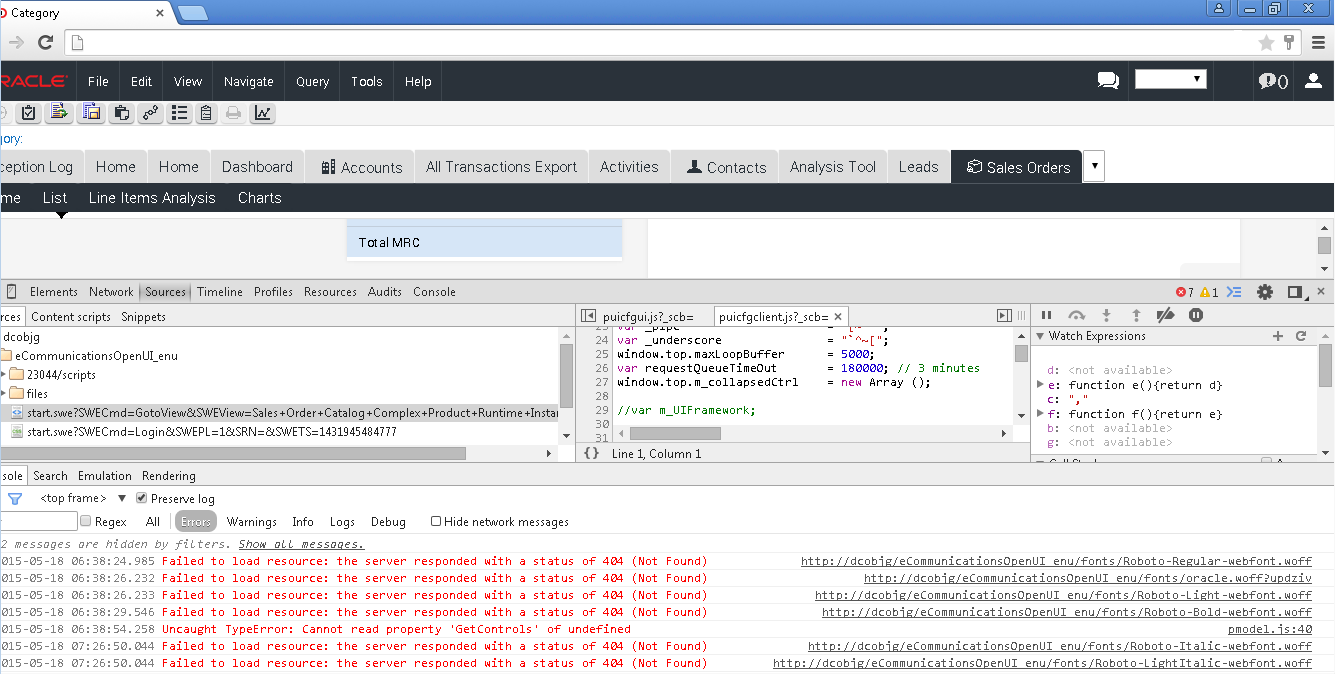Open the Network DevTools tab
Image resolution: width=1335 pixels, height=674 pixels.
pos(111,292)
